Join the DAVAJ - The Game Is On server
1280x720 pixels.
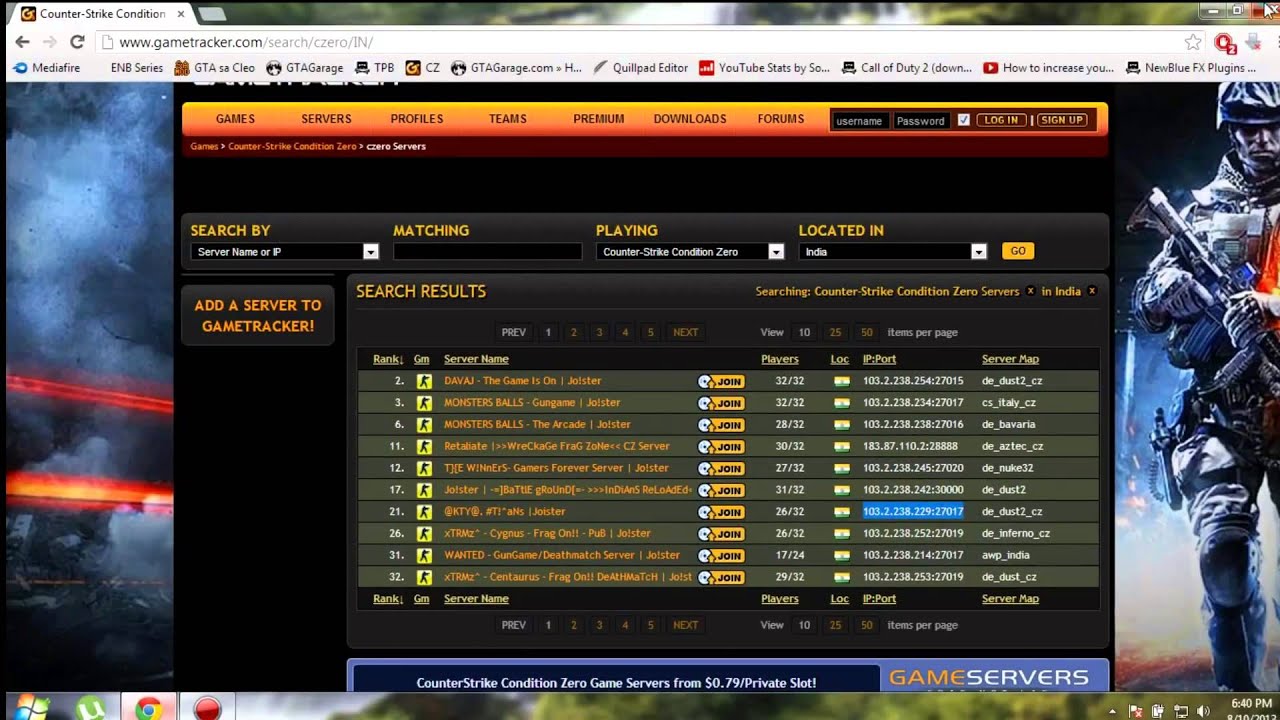click(721, 381)
